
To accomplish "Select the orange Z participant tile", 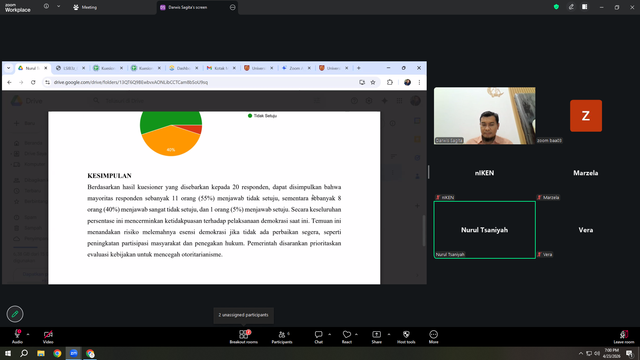I will [x=586, y=116].
